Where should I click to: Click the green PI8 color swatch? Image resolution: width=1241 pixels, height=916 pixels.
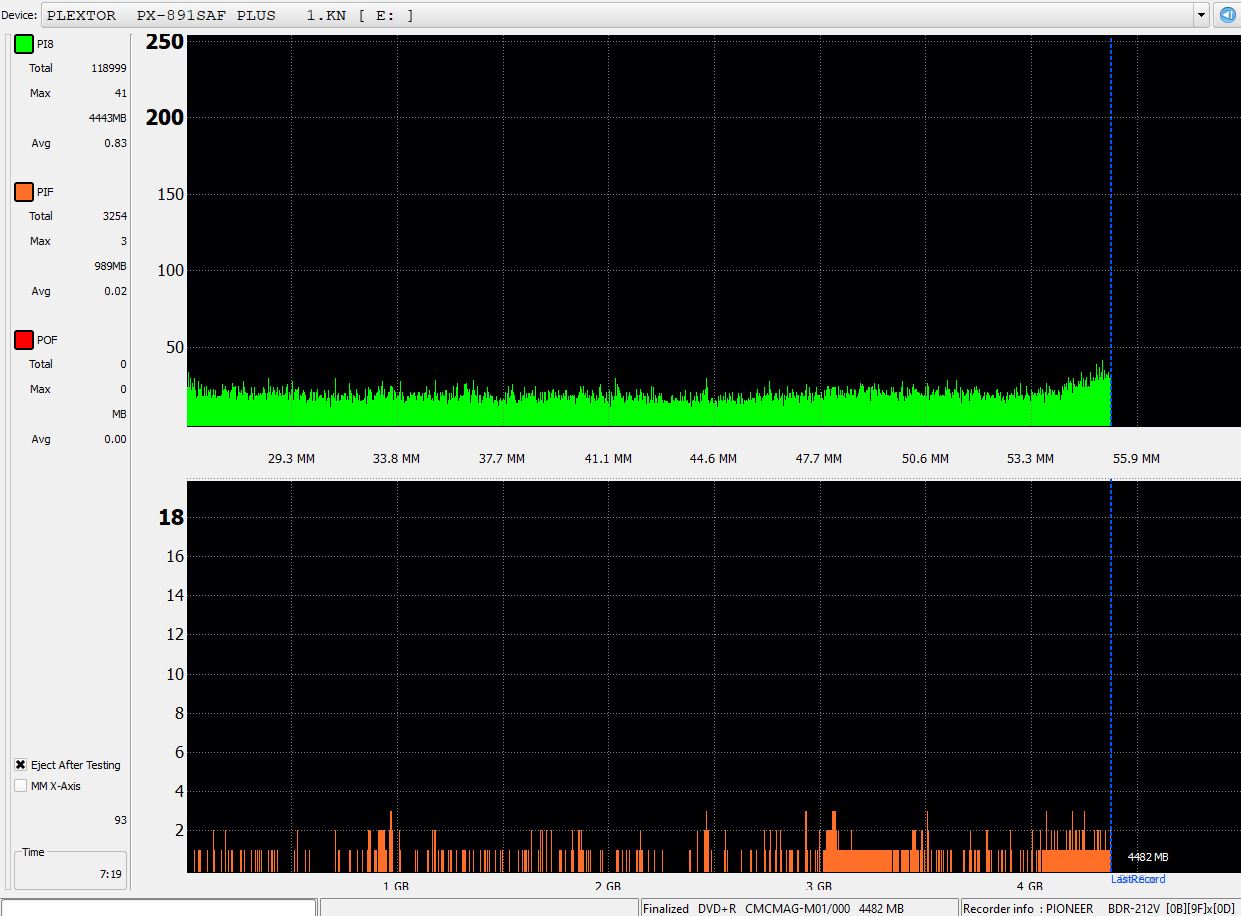23,45
